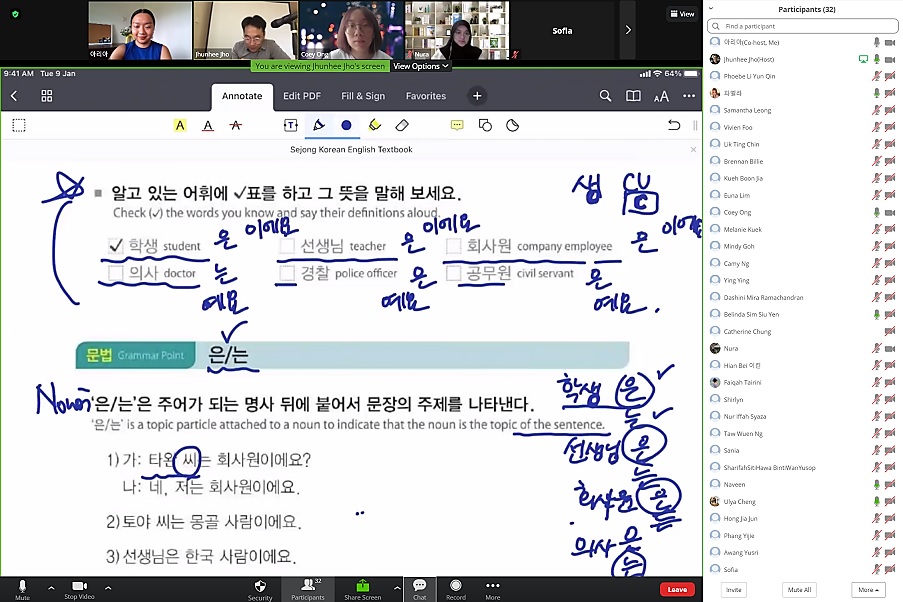Click Find a participant search field
Viewport: 903px width, 602px height.
click(802, 26)
